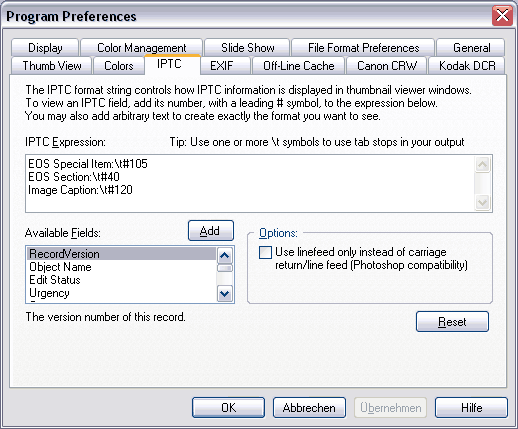Viewport: 518px width, 429px height.
Task: Click inside the IPTC Expression text box
Action: (250, 183)
